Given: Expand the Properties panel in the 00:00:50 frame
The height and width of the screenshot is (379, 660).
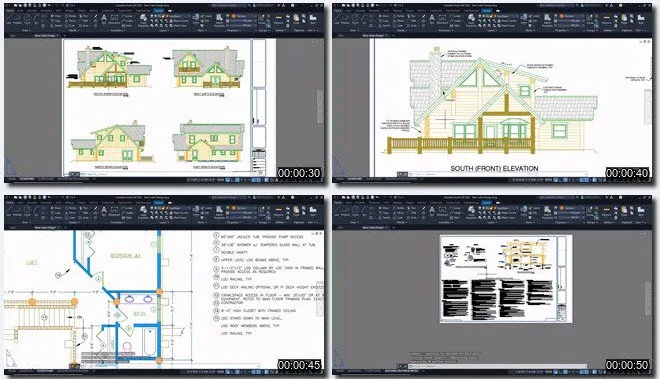Looking at the screenshot, I should pyautogui.click(x=562, y=223).
